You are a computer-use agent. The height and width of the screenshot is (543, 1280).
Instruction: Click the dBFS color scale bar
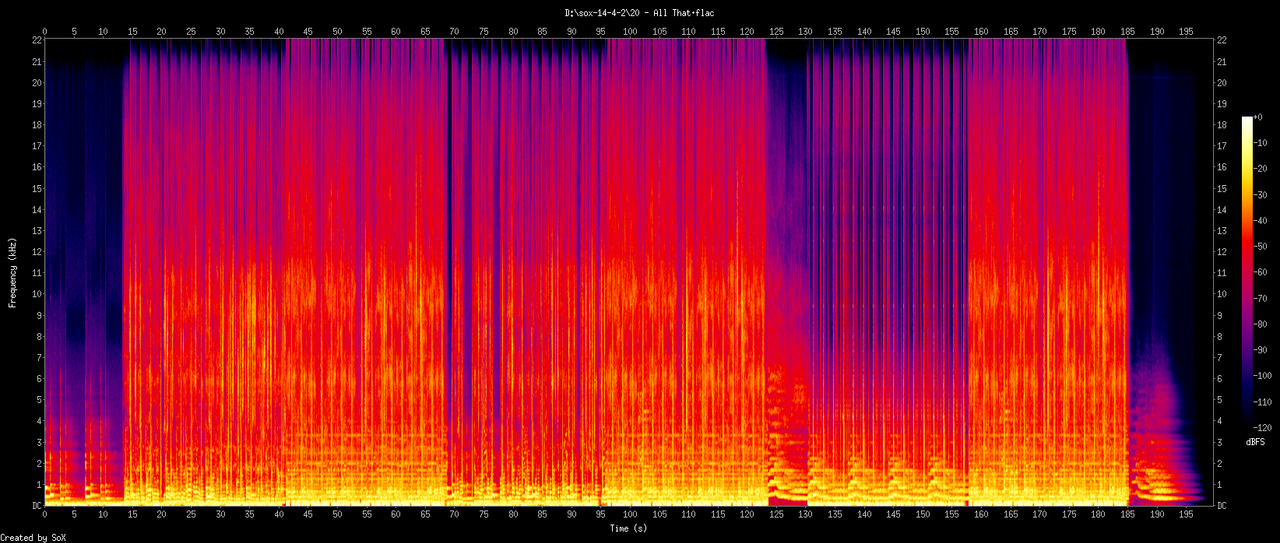click(x=1247, y=272)
